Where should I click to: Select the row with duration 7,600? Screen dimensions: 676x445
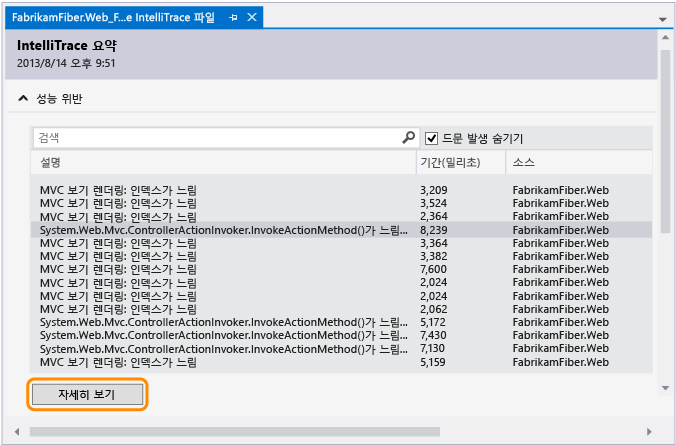[341, 270]
